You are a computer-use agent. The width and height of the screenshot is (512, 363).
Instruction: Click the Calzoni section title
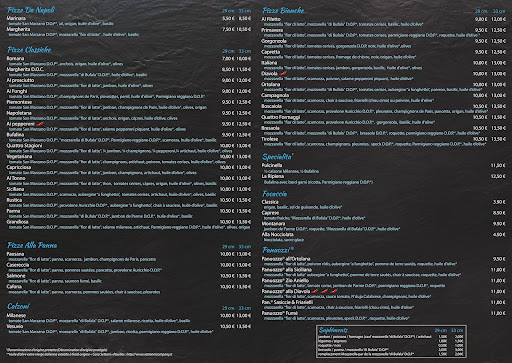point(18,306)
